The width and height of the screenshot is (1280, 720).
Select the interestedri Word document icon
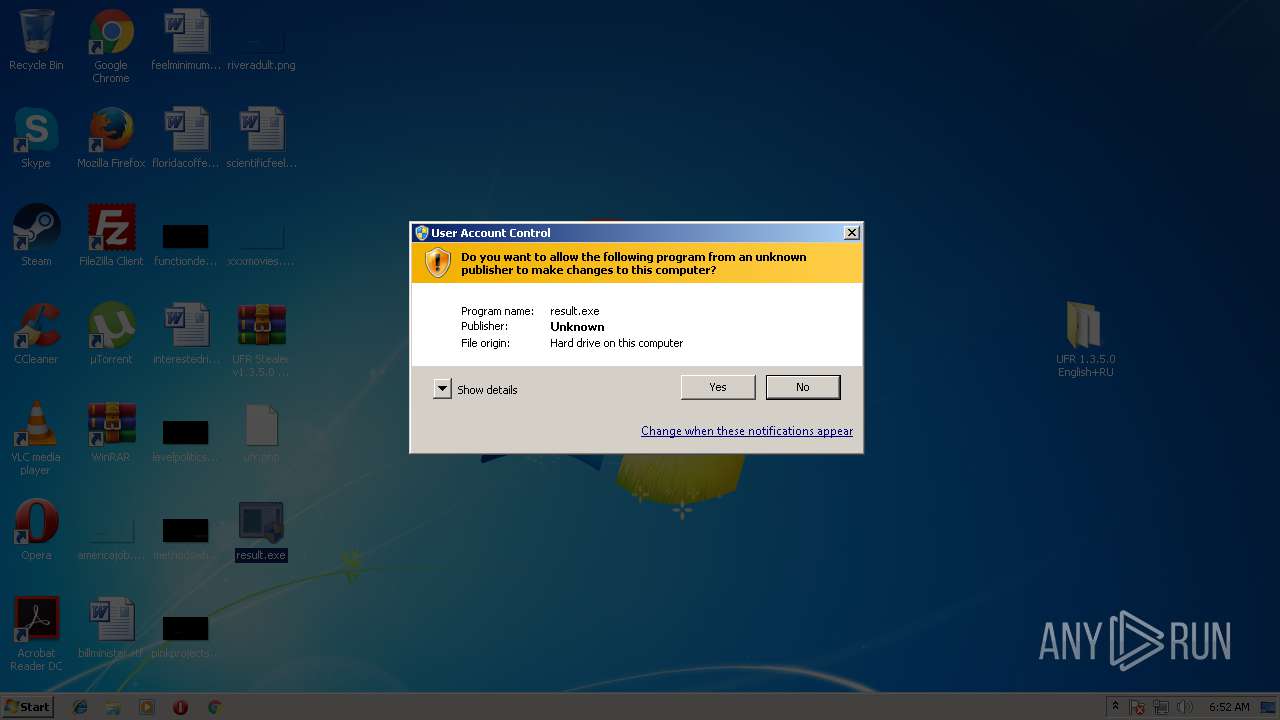(x=186, y=334)
